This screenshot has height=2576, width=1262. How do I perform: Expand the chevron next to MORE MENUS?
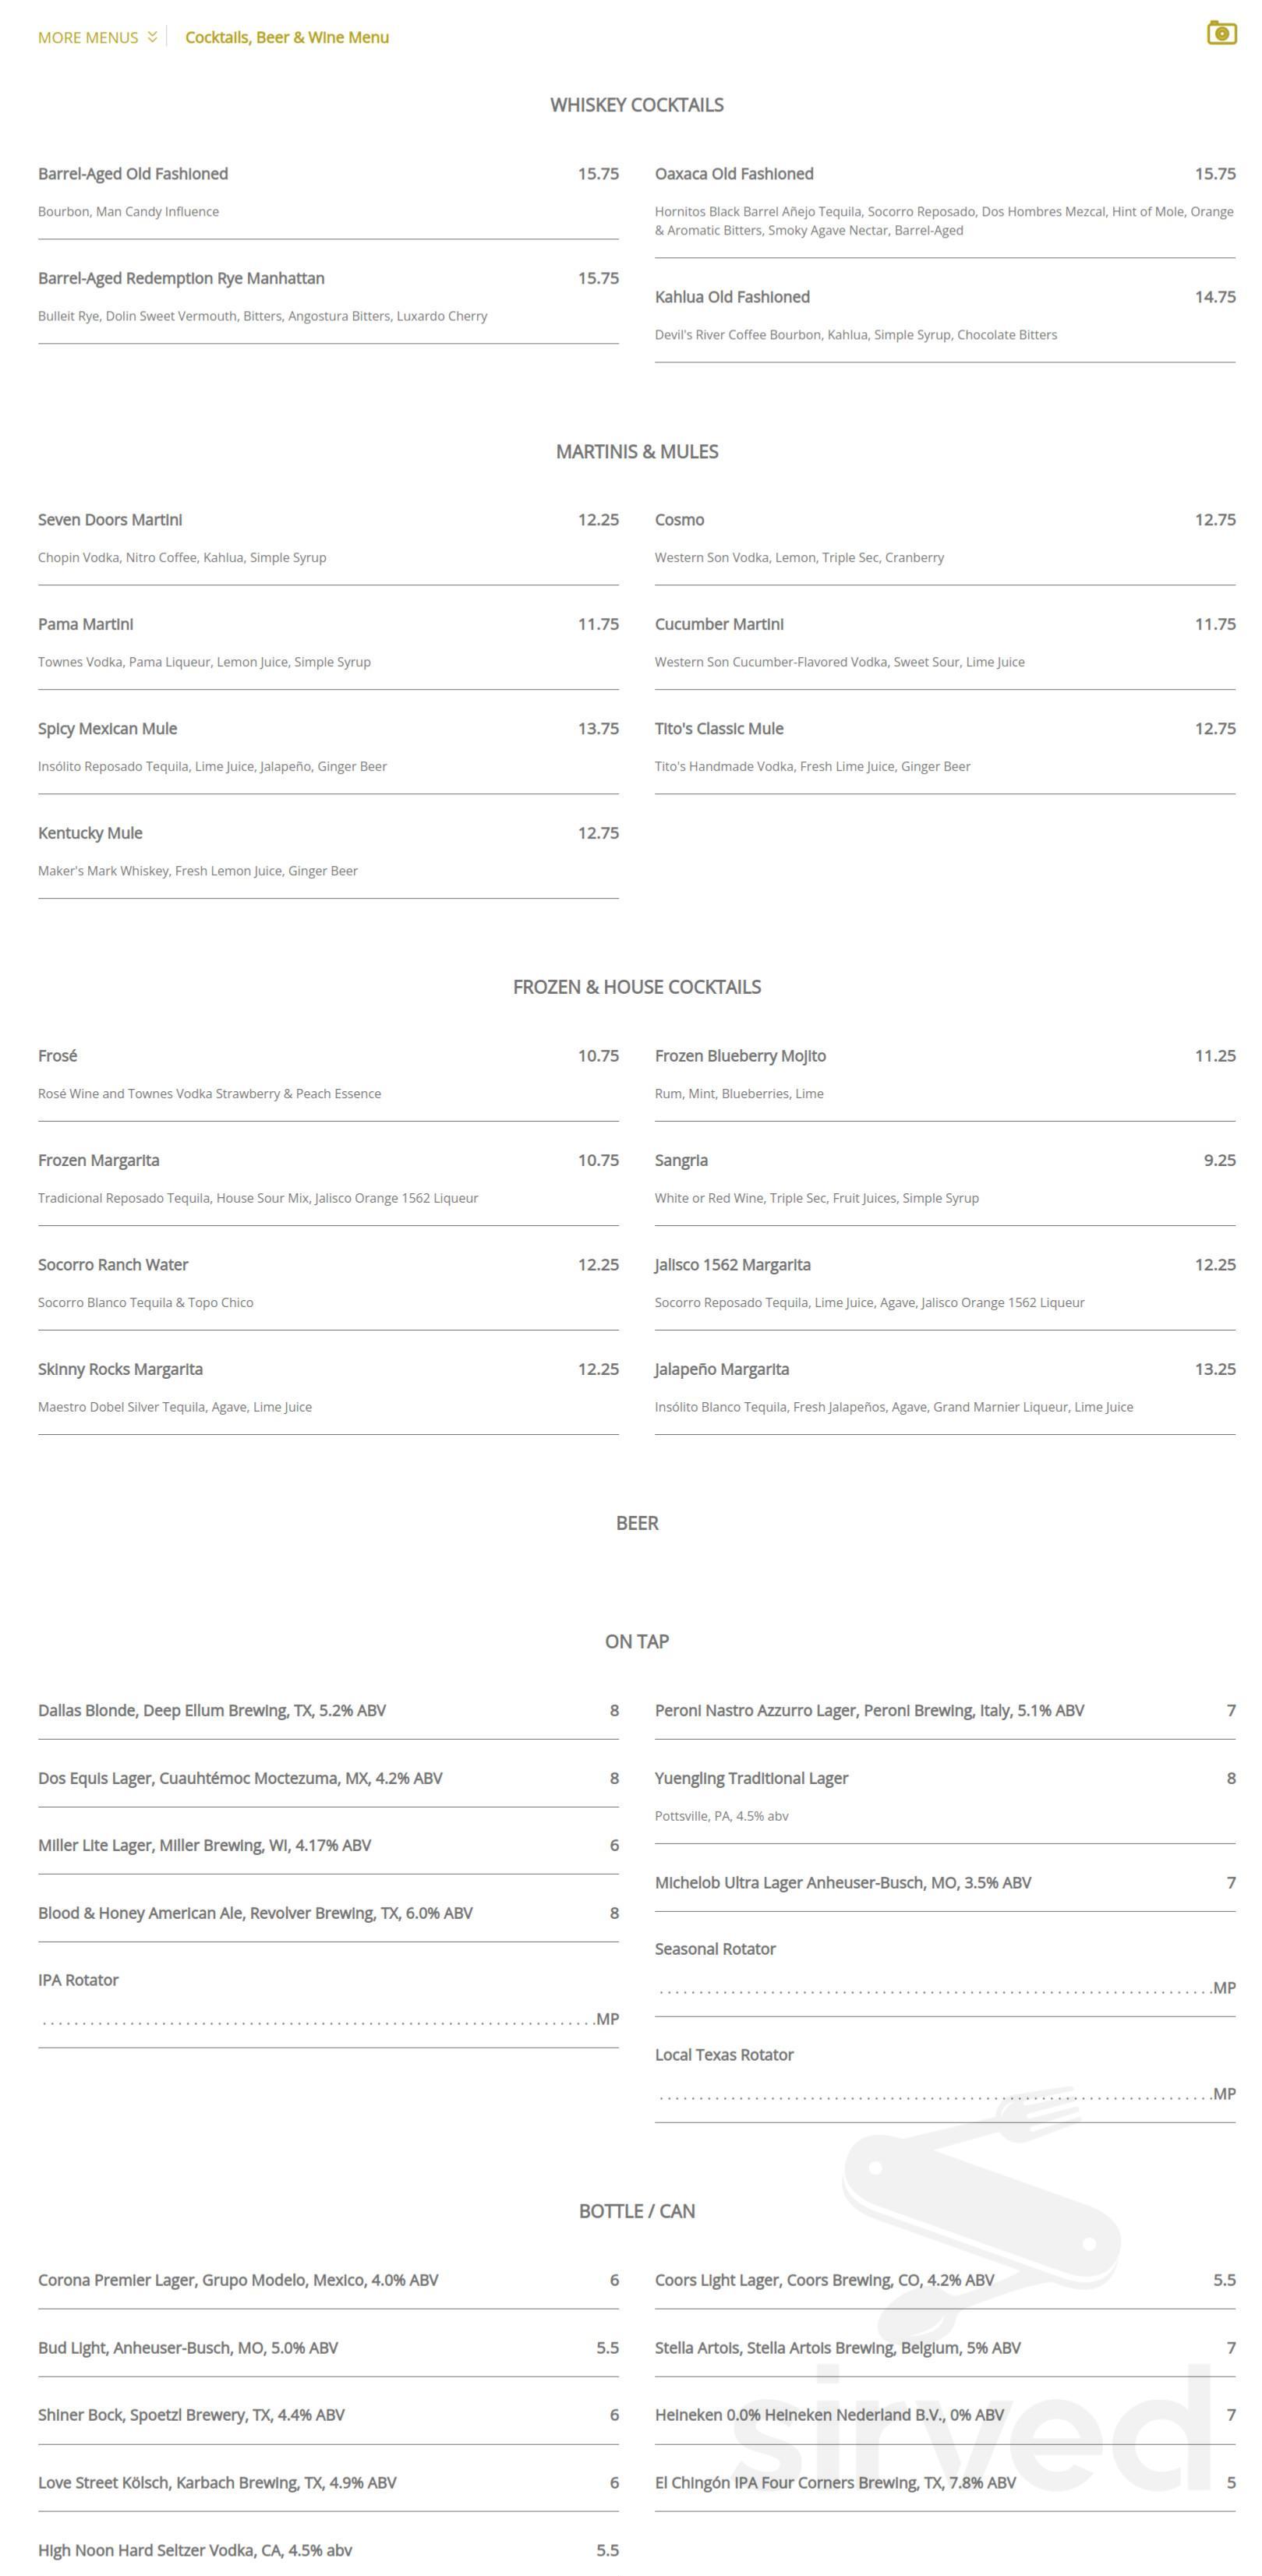click(152, 37)
